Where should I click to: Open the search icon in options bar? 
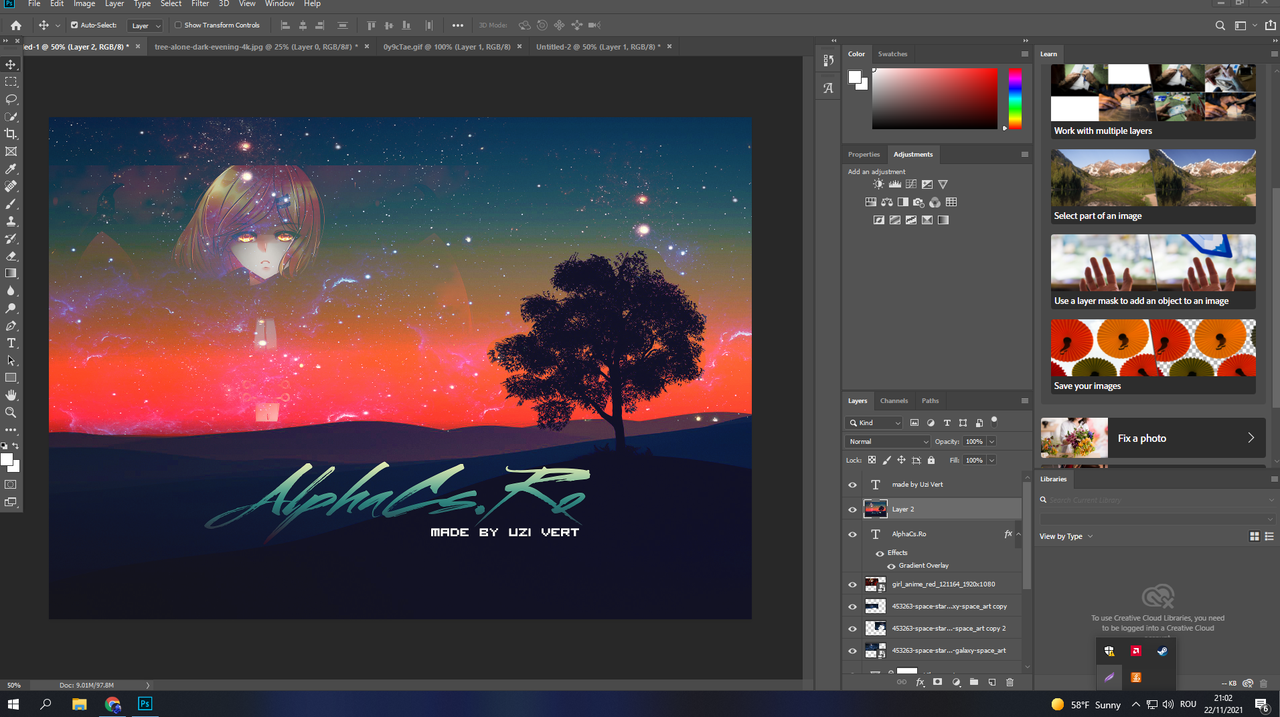point(1220,25)
